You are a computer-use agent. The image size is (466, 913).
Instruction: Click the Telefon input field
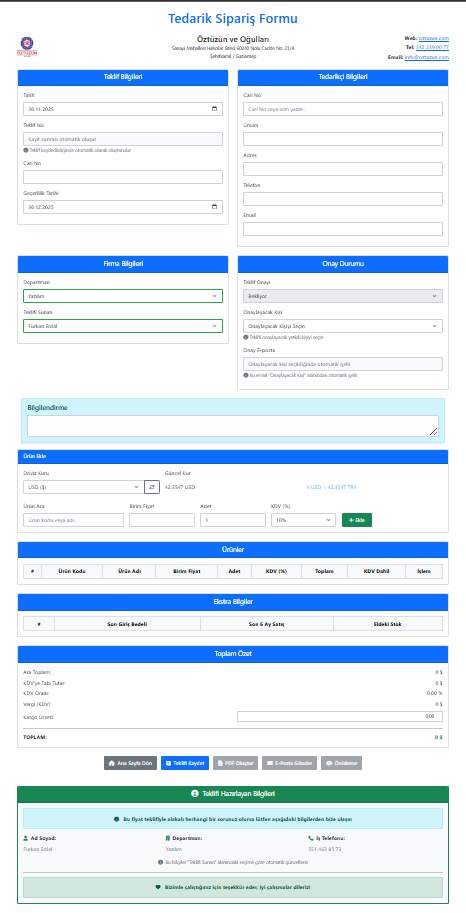(x=343, y=199)
